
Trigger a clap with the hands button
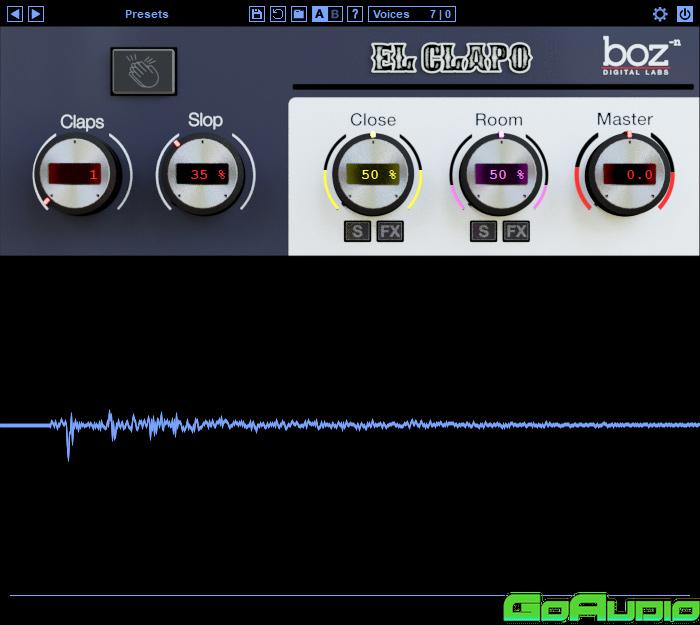[x=144, y=71]
